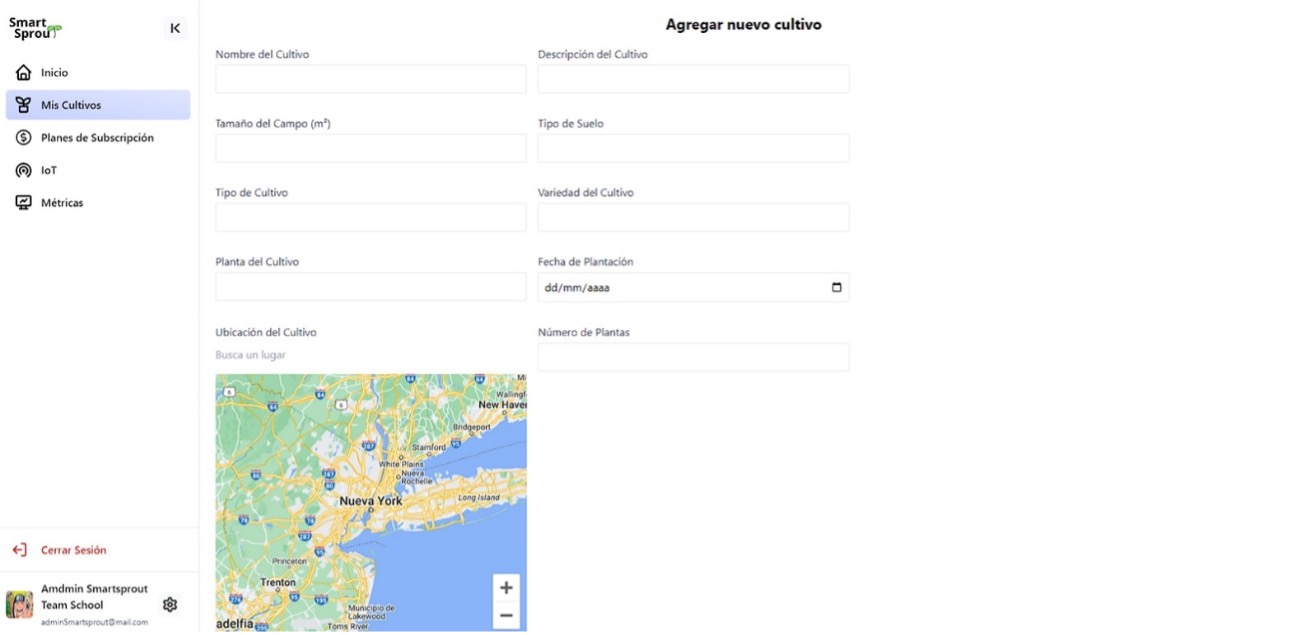Open the date picker calendar icon
1292x635 pixels.
[837, 288]
